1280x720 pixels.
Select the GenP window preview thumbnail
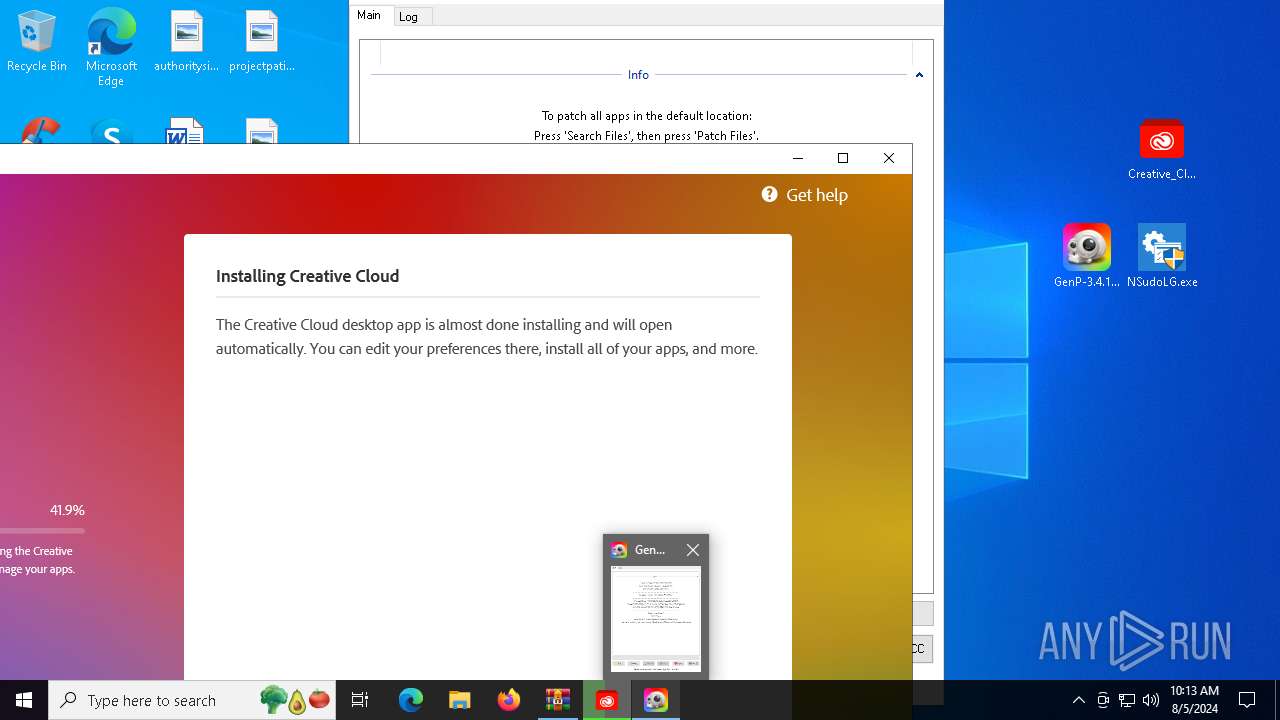[x=656, y=618]
